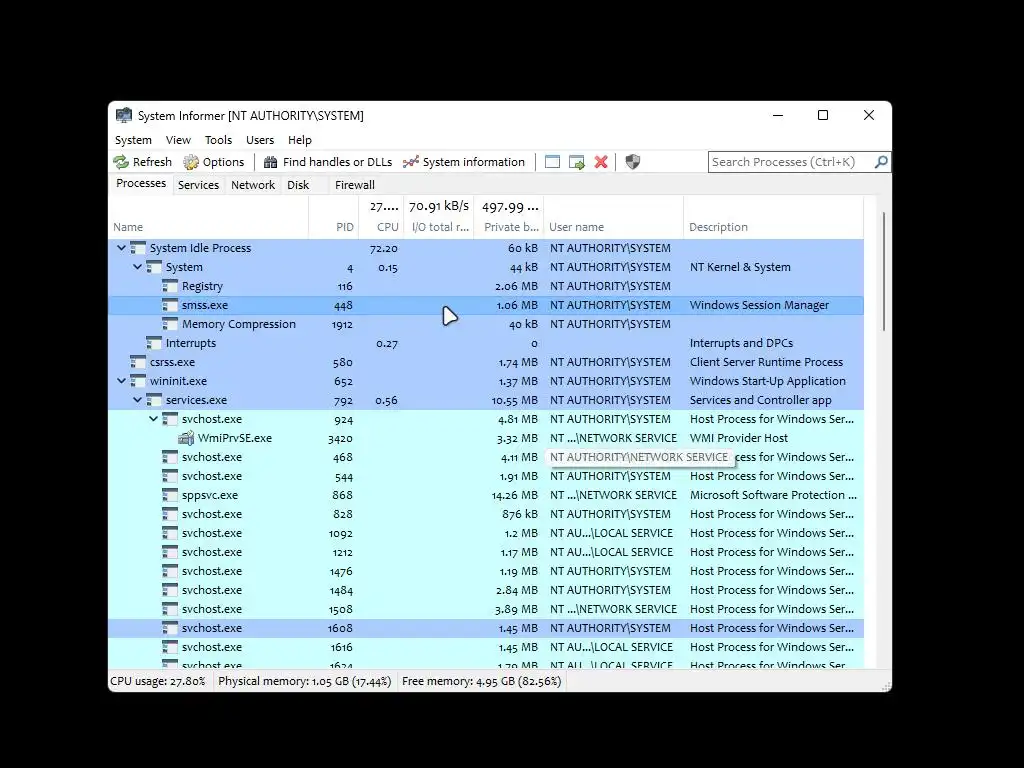Click the icon of svchost.exe PID 1484
This screenshot has width=1024, height=768.
click(170, 590)
